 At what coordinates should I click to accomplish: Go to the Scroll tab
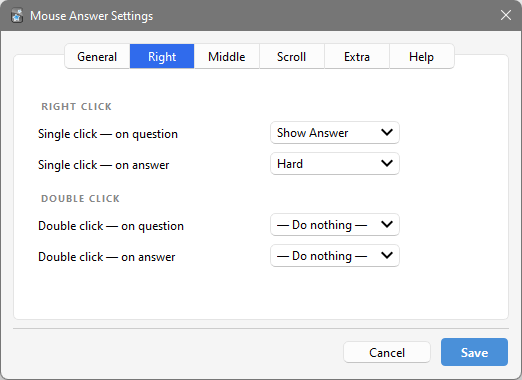[x=291, y=56]
